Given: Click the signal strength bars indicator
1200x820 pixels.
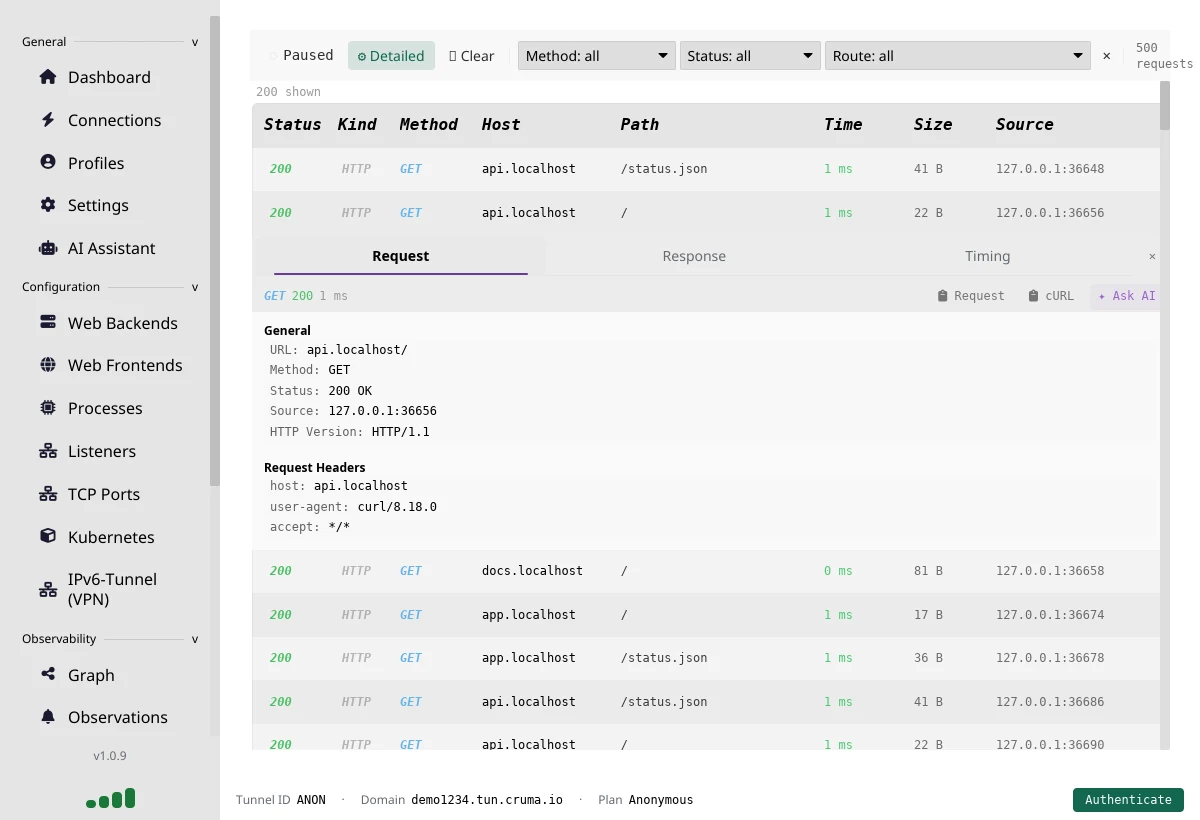Looking at the screenshot, I should point(110,798).
